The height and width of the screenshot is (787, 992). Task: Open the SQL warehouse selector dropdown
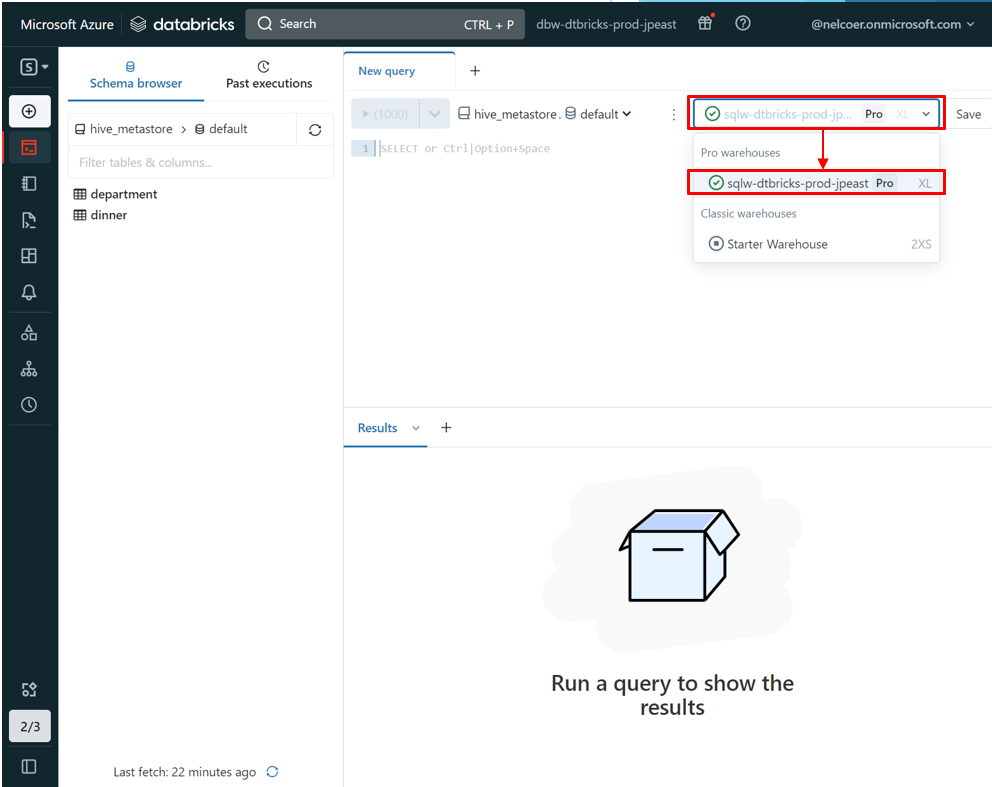coord(816,114)
